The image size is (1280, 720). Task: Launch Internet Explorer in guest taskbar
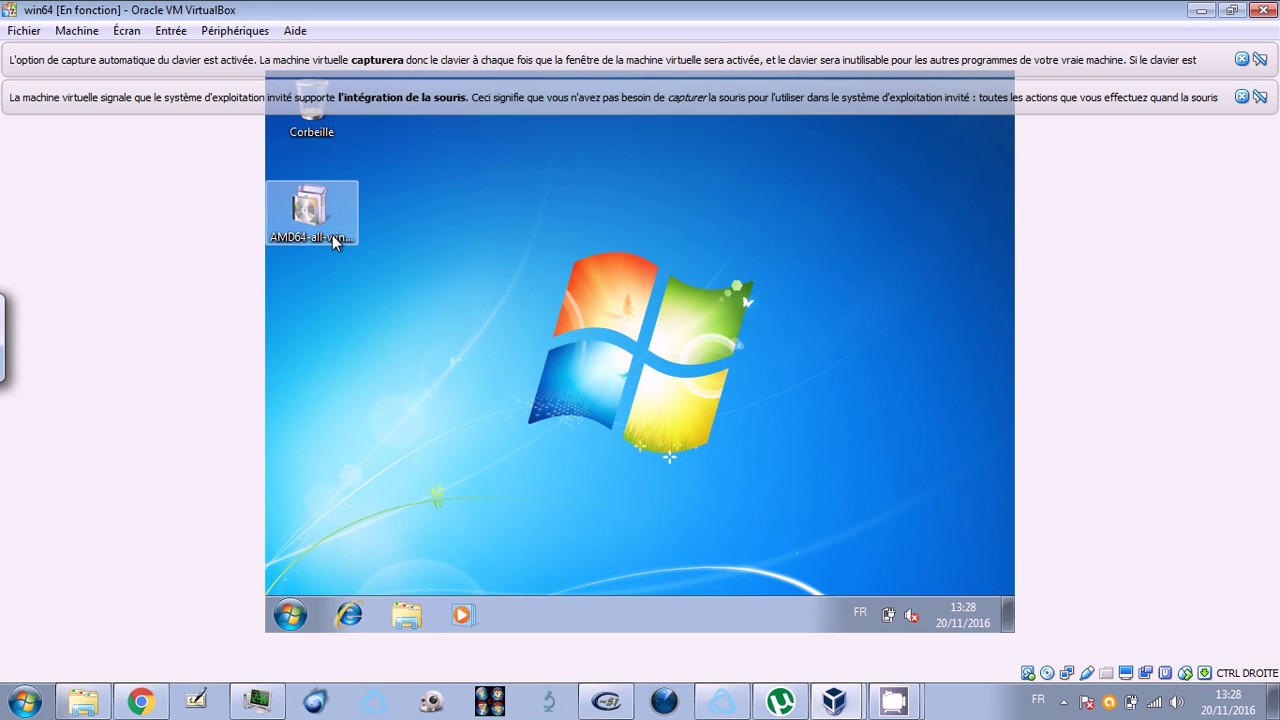coord(349,615)
